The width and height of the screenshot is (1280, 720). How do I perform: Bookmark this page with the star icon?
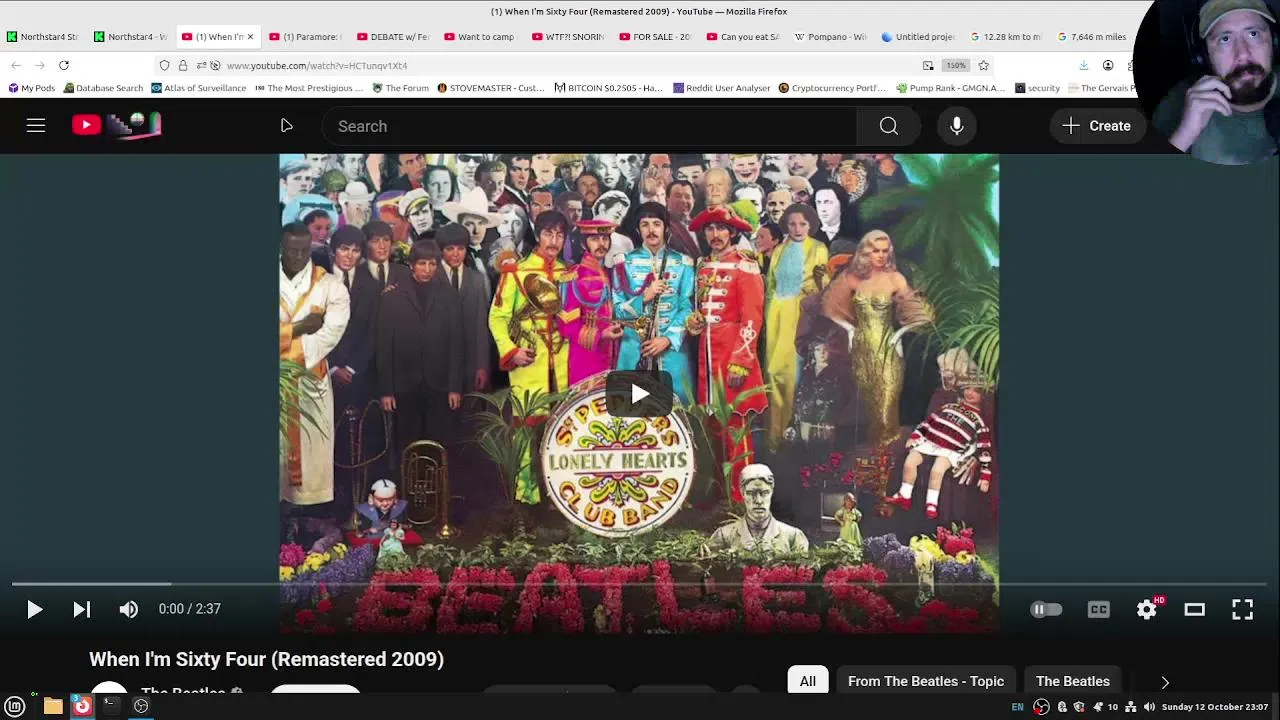point(984,65)
